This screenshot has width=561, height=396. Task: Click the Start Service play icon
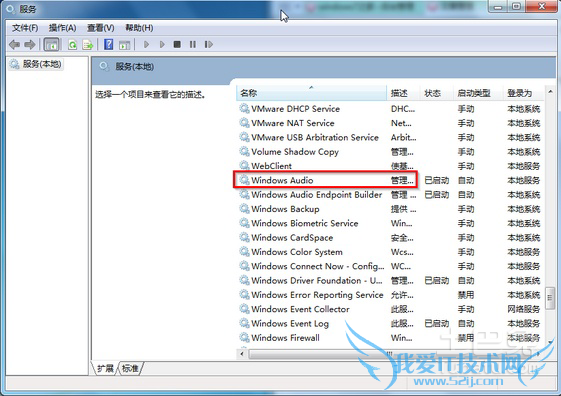click(x=146, y=44)
